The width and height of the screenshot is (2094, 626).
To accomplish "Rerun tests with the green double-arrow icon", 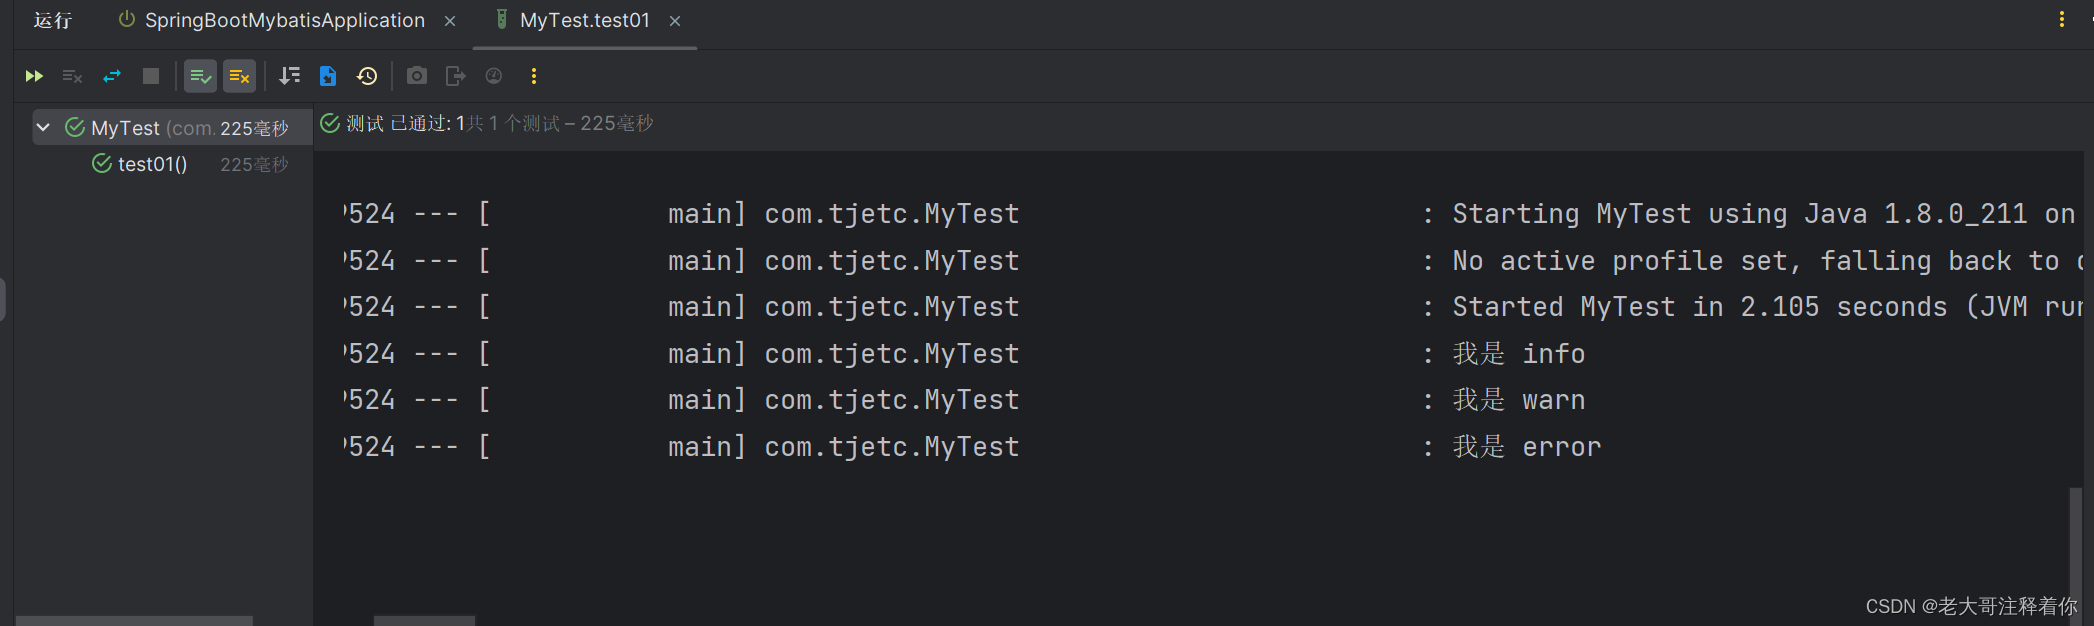I will (34, 76).
